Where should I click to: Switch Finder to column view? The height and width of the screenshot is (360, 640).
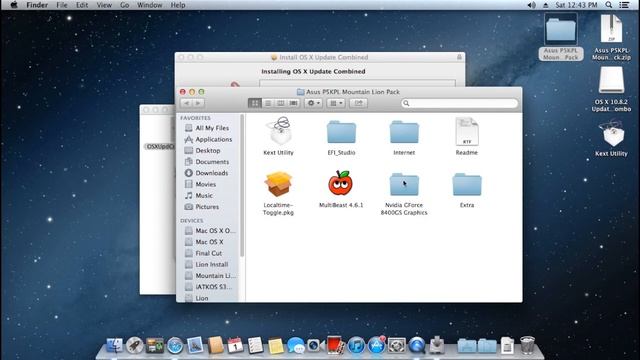pyautogui.click(x=280, y=103)
